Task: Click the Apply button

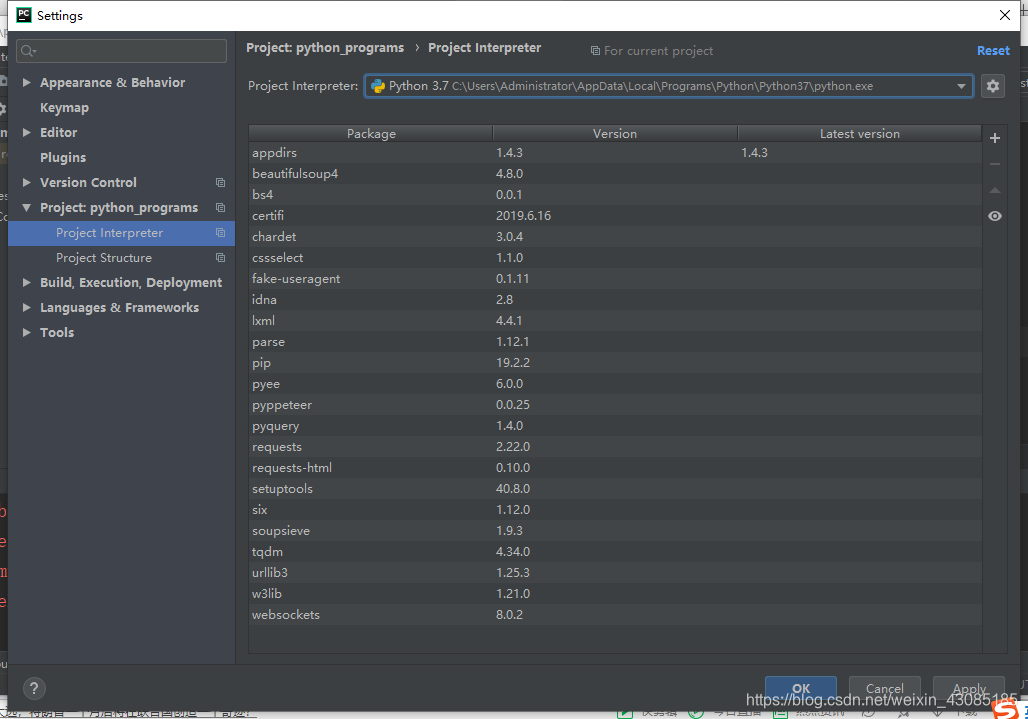Action: [969, 688]
